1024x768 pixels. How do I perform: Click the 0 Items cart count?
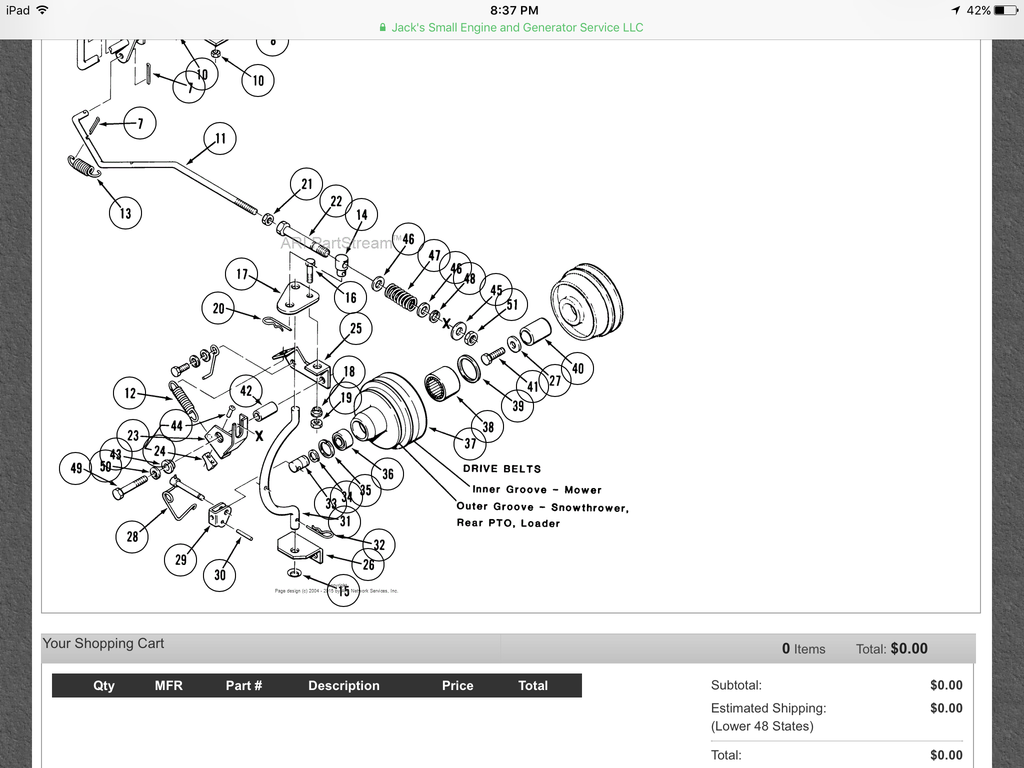tap(803, 649)
